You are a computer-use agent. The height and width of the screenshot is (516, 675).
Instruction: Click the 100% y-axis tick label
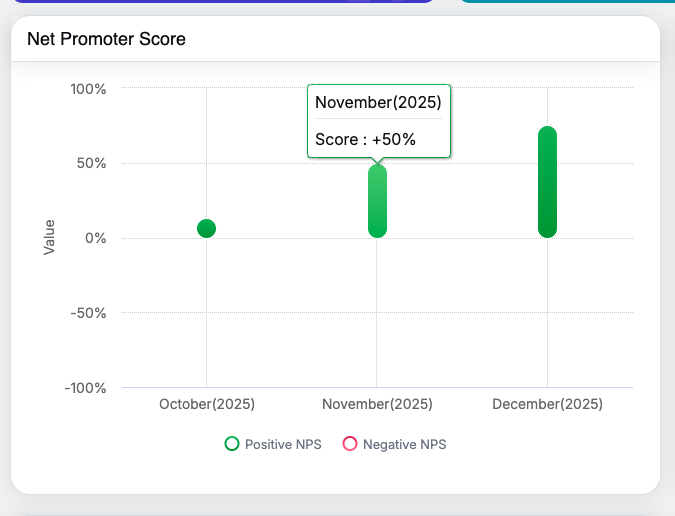click(88, 89)
